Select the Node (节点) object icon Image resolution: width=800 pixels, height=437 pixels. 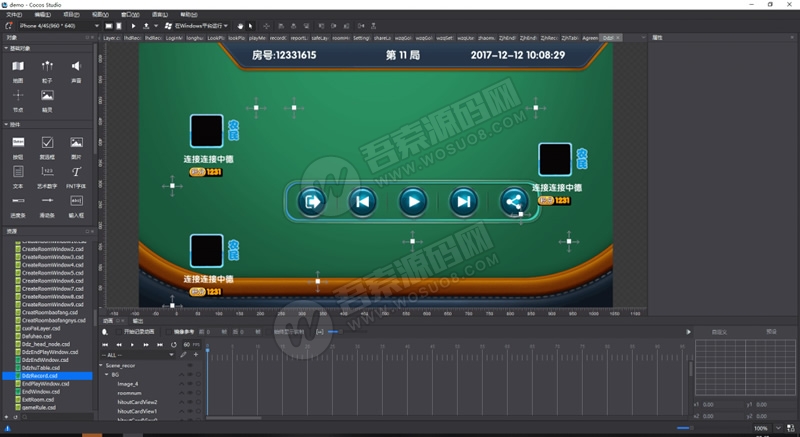(x=18, y=97)
